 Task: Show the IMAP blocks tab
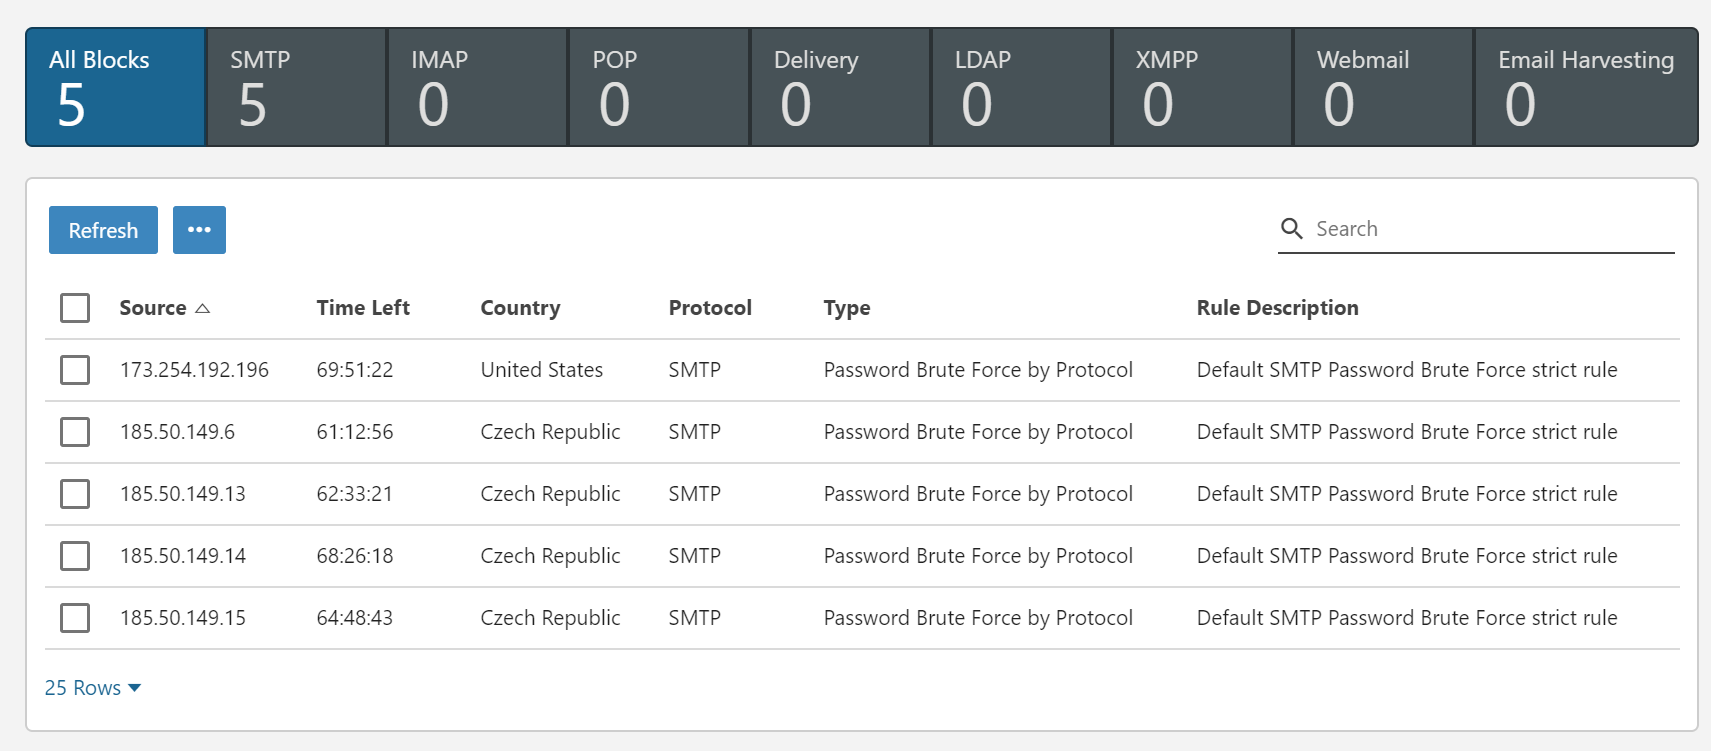click(478, 87)
